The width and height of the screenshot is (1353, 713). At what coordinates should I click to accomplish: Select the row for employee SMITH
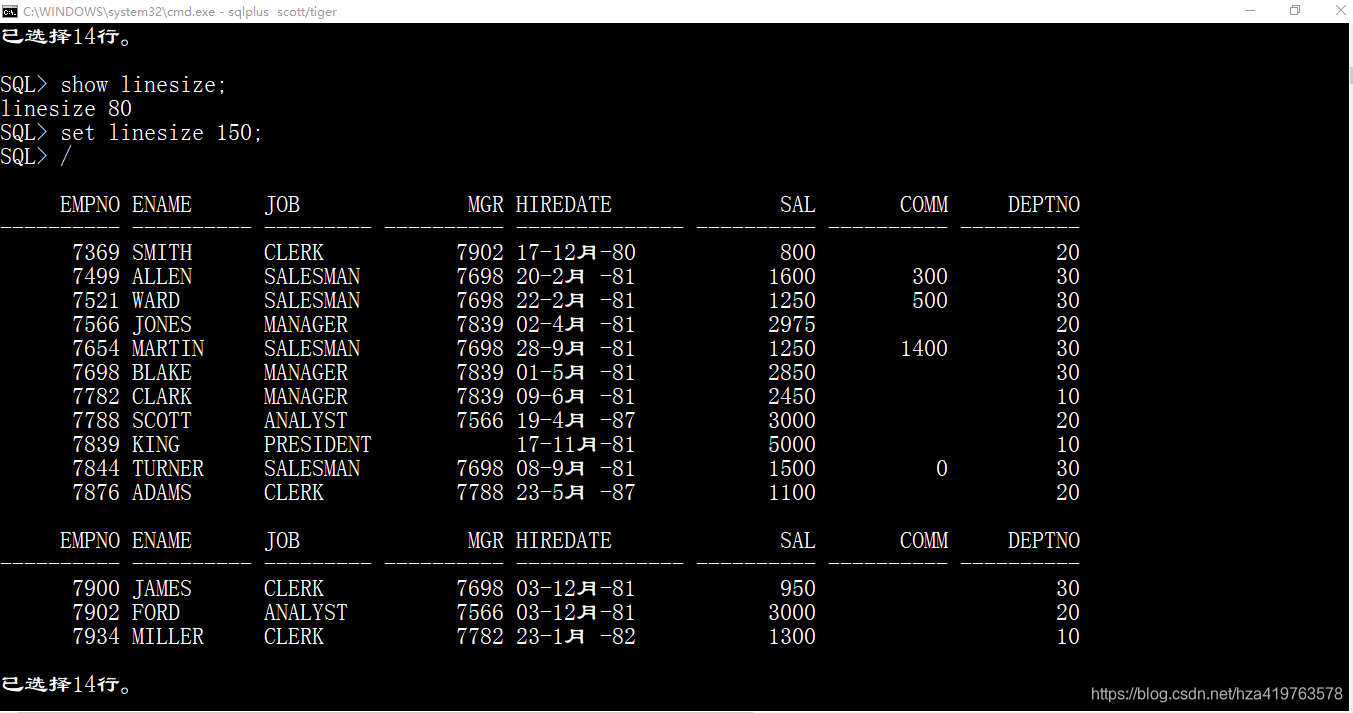400,252
